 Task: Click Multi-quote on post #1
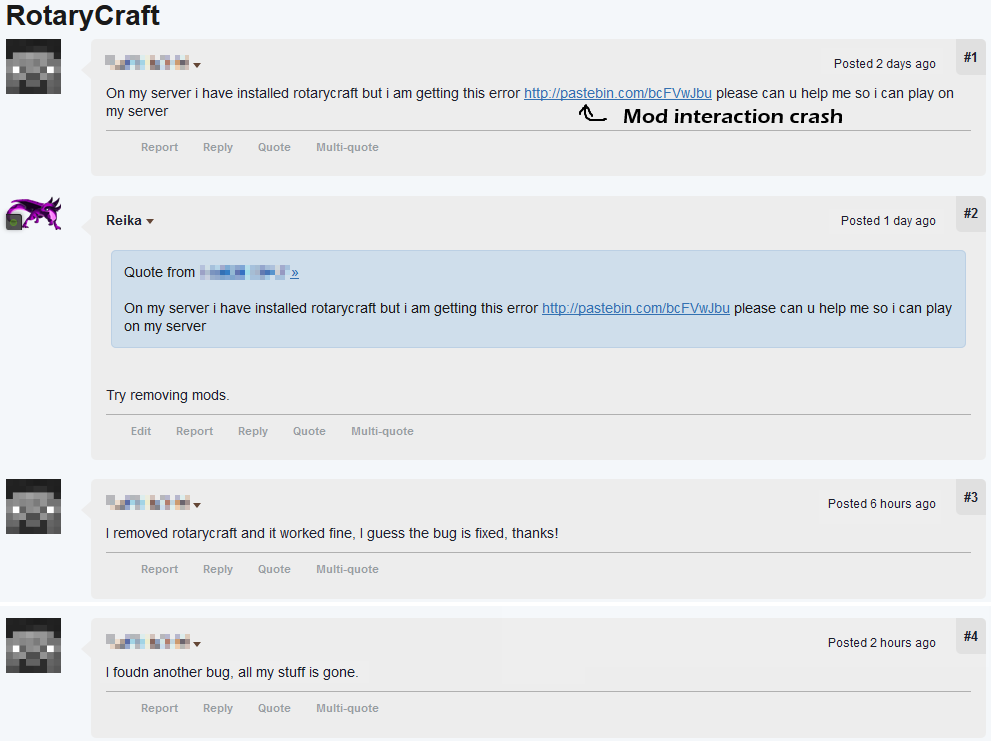pos(348,147)
